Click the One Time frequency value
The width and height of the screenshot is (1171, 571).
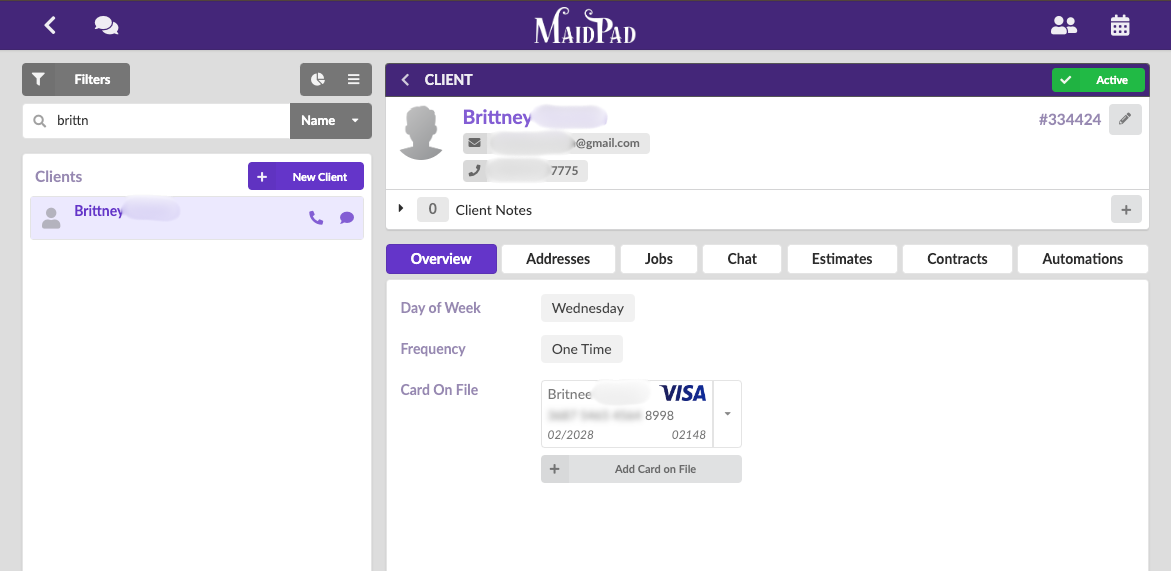(582, 349)
